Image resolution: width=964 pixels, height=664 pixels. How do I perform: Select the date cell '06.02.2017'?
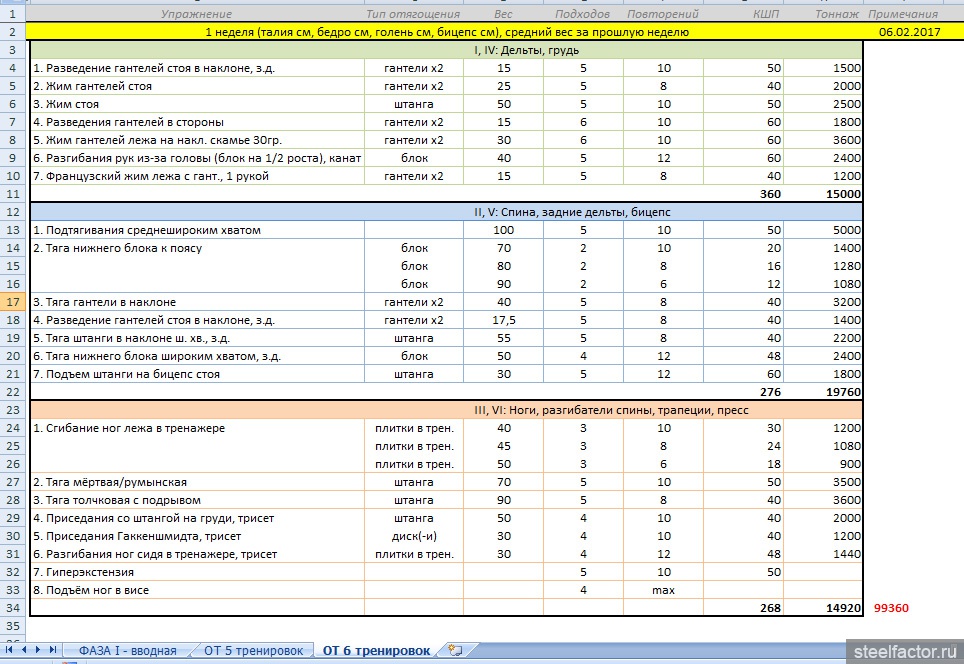pos(909,32)
